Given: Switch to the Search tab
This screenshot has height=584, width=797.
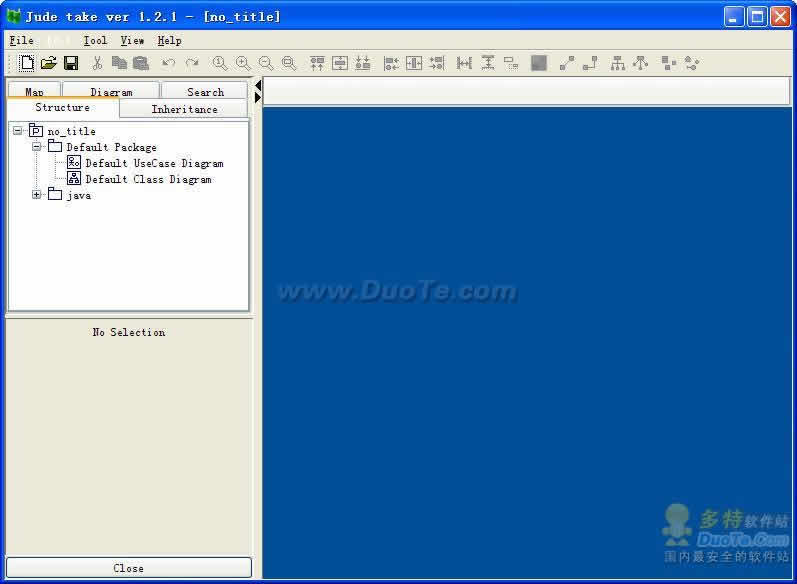Looking at the screenshot, I should 205,90.
